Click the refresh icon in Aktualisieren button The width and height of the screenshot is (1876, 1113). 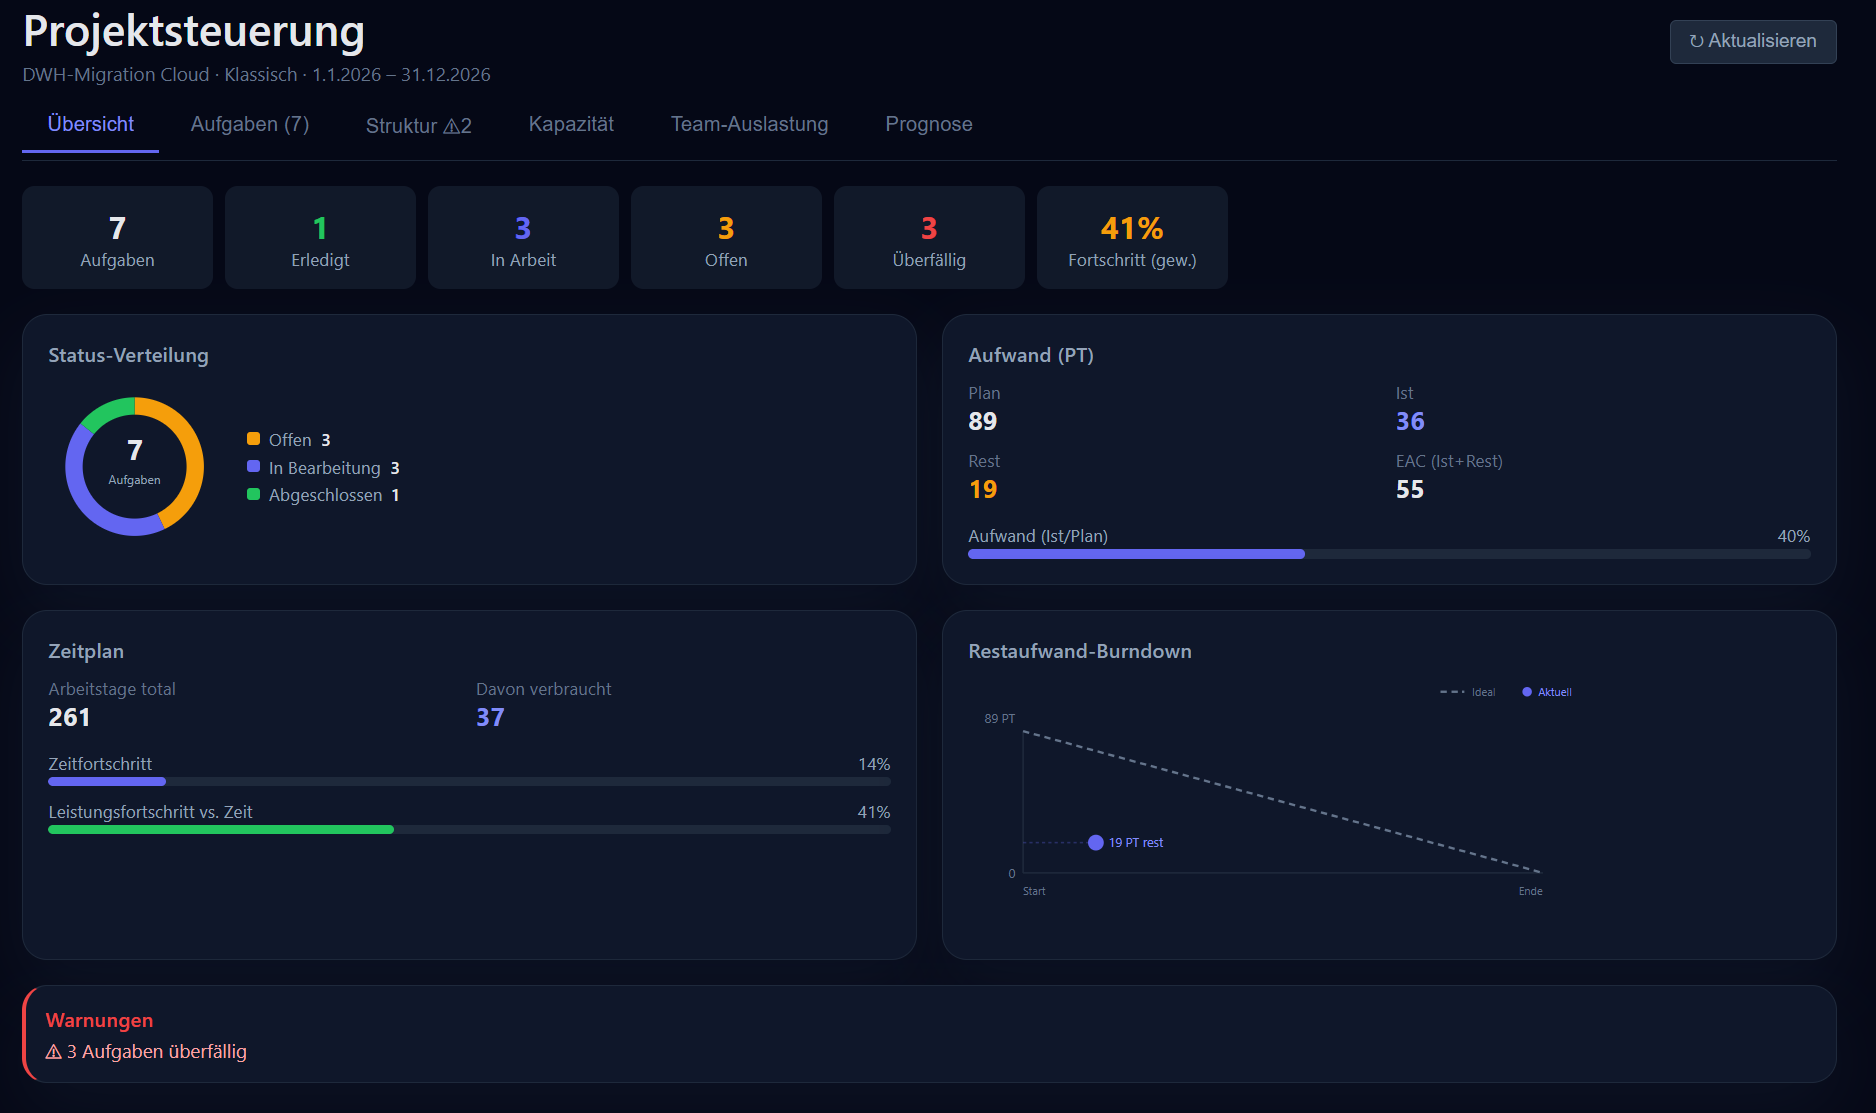pos(1696,41)
